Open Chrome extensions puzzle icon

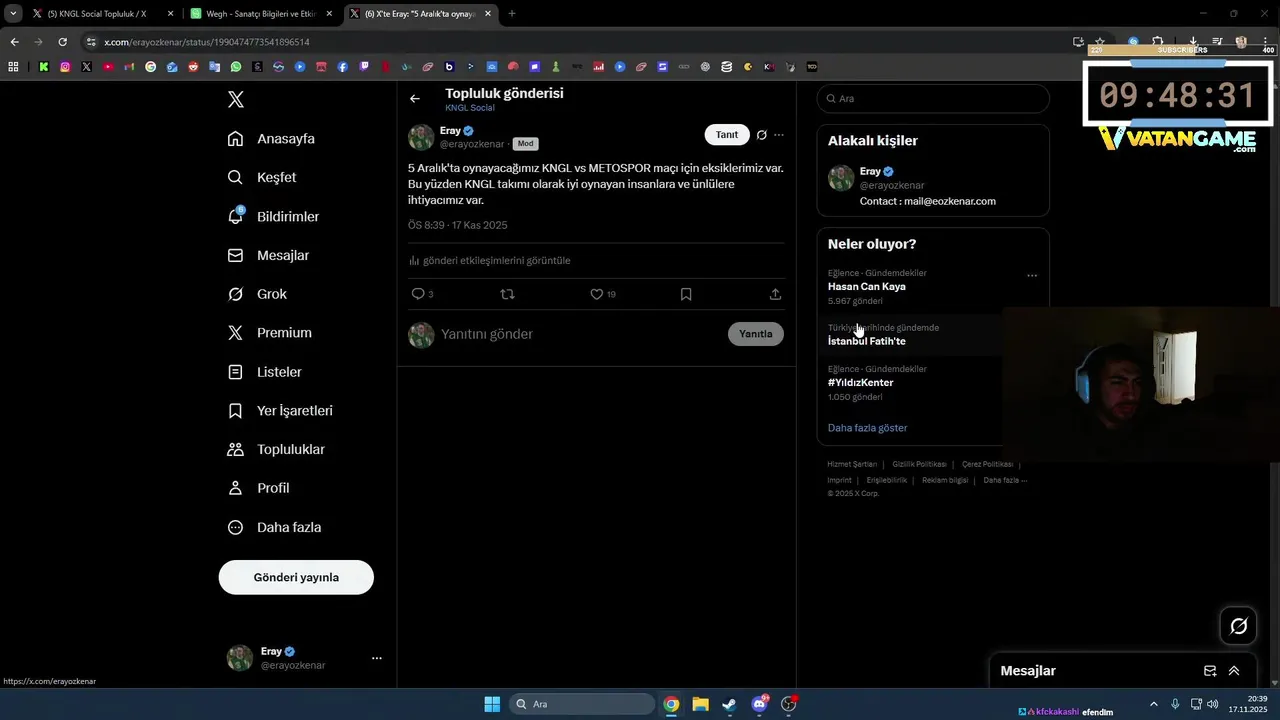coord(1157,42)
